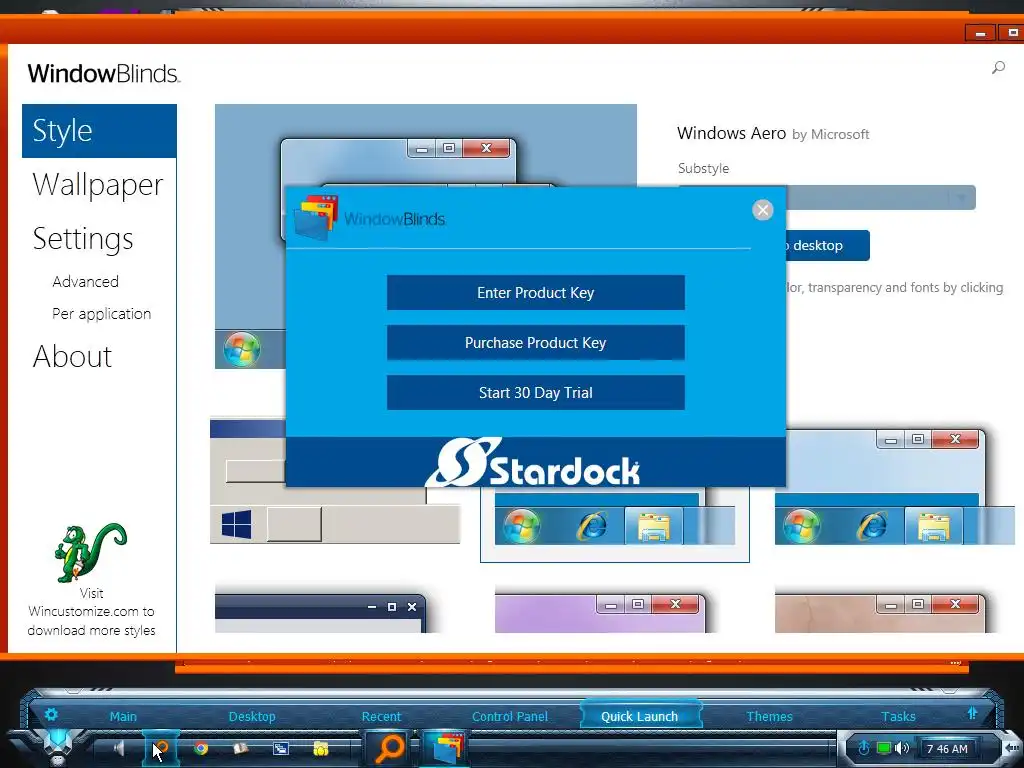Click the Wincustomize green lizard mascot
Viewport: 1024px width, 768px height.
(91, 552)
